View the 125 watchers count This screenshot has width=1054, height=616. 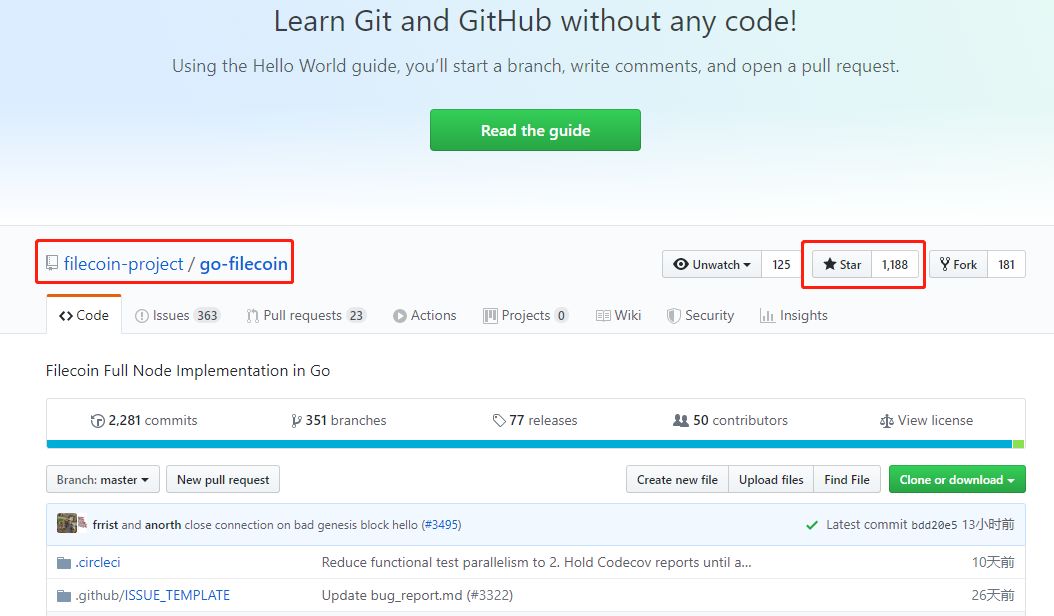(781, 264)
